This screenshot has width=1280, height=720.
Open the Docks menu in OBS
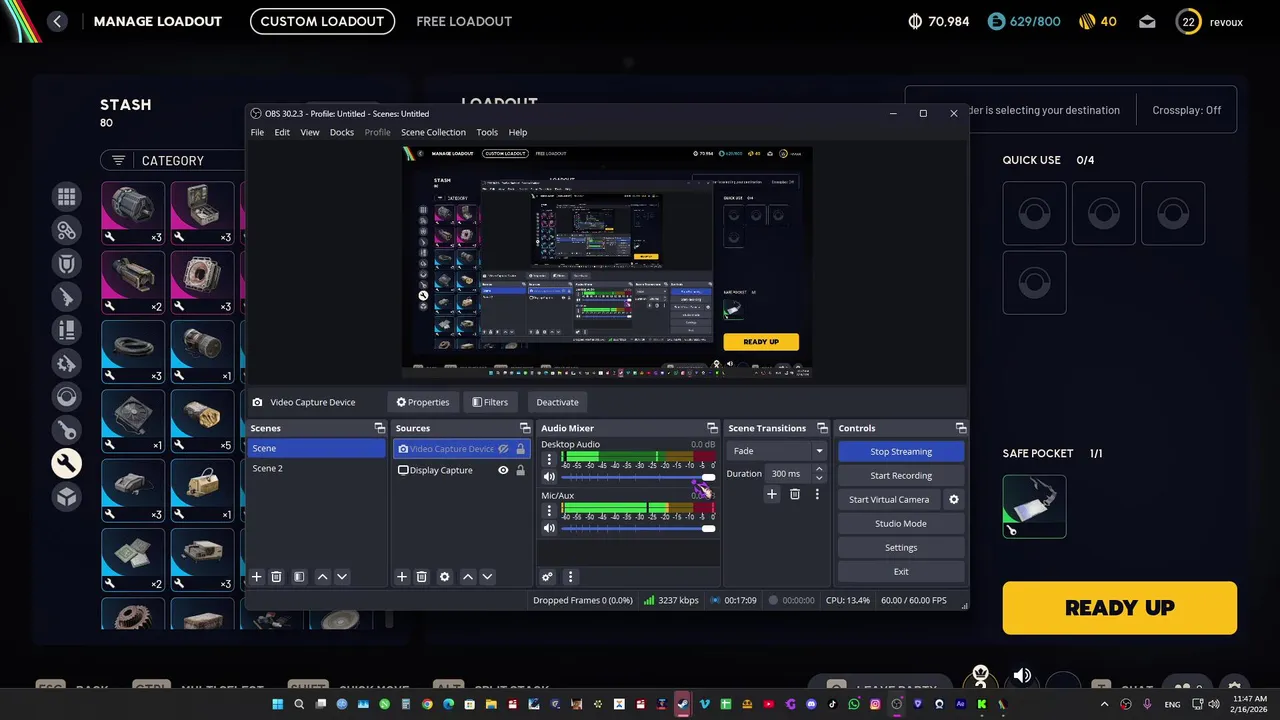tap(342, 132)
